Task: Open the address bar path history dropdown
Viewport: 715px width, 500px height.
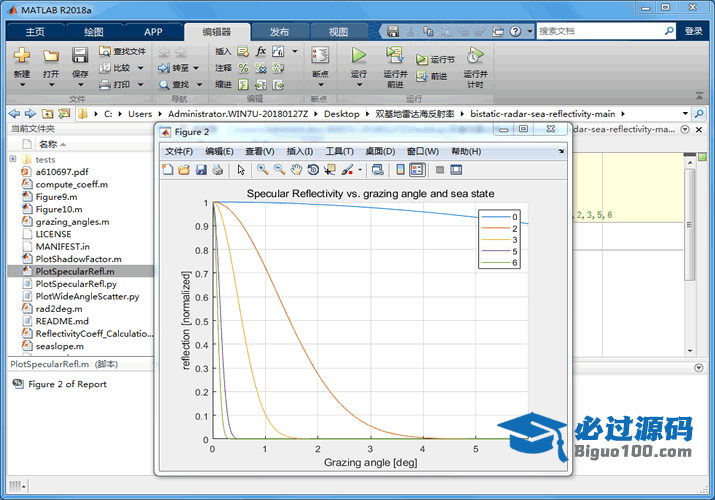Action: [685, 113]
